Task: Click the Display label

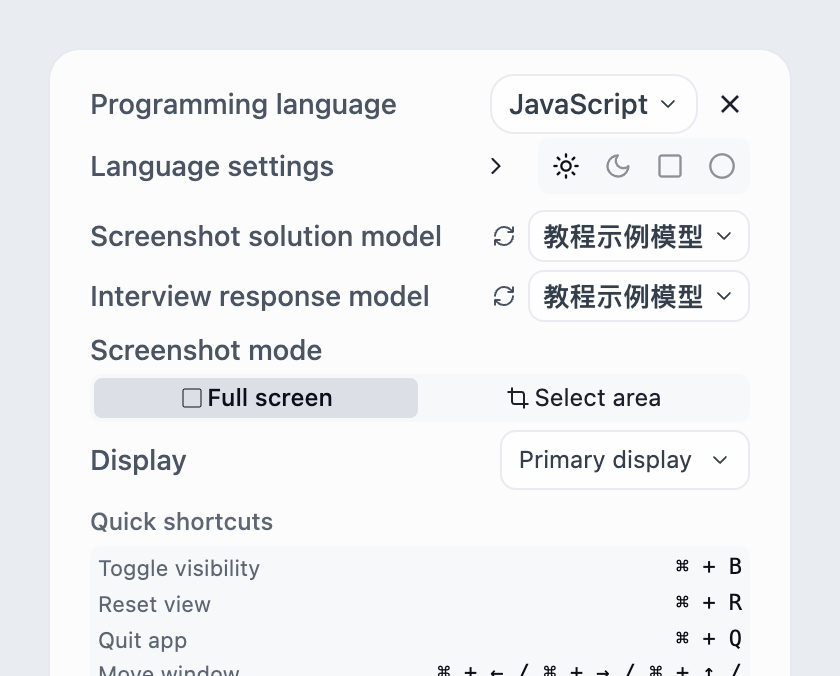Action: 138,461
